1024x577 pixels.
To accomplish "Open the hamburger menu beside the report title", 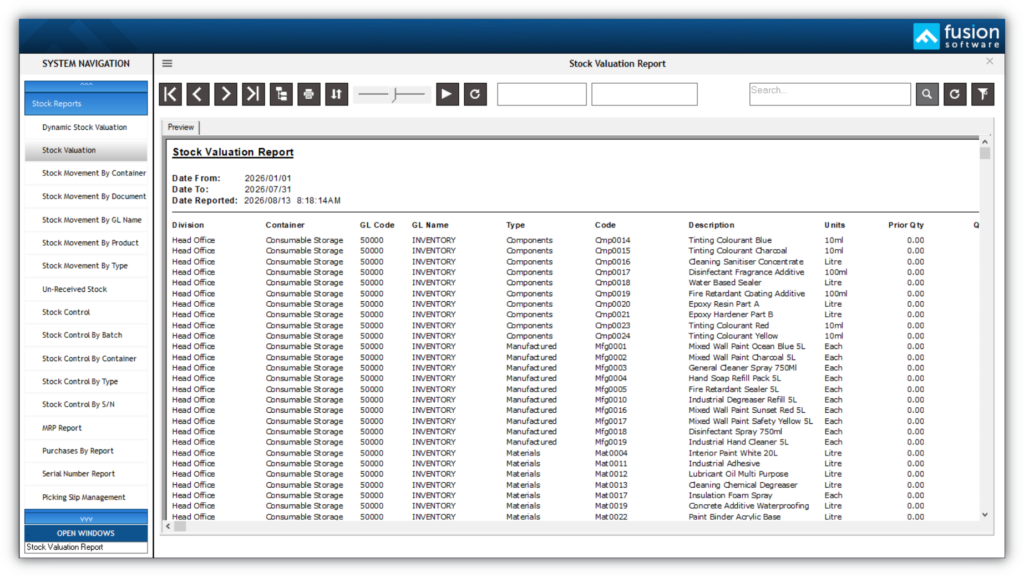I will tap(167, 63).
